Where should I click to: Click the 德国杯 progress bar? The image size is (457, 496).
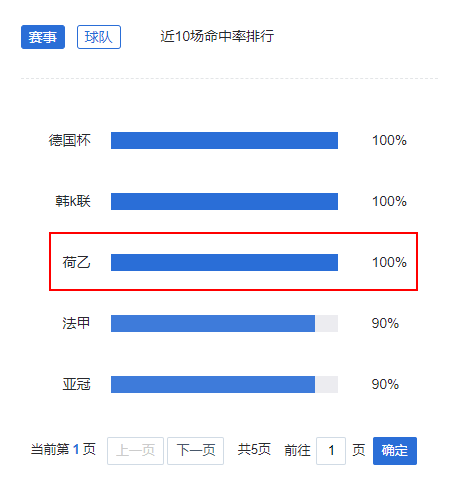point(224,140)
